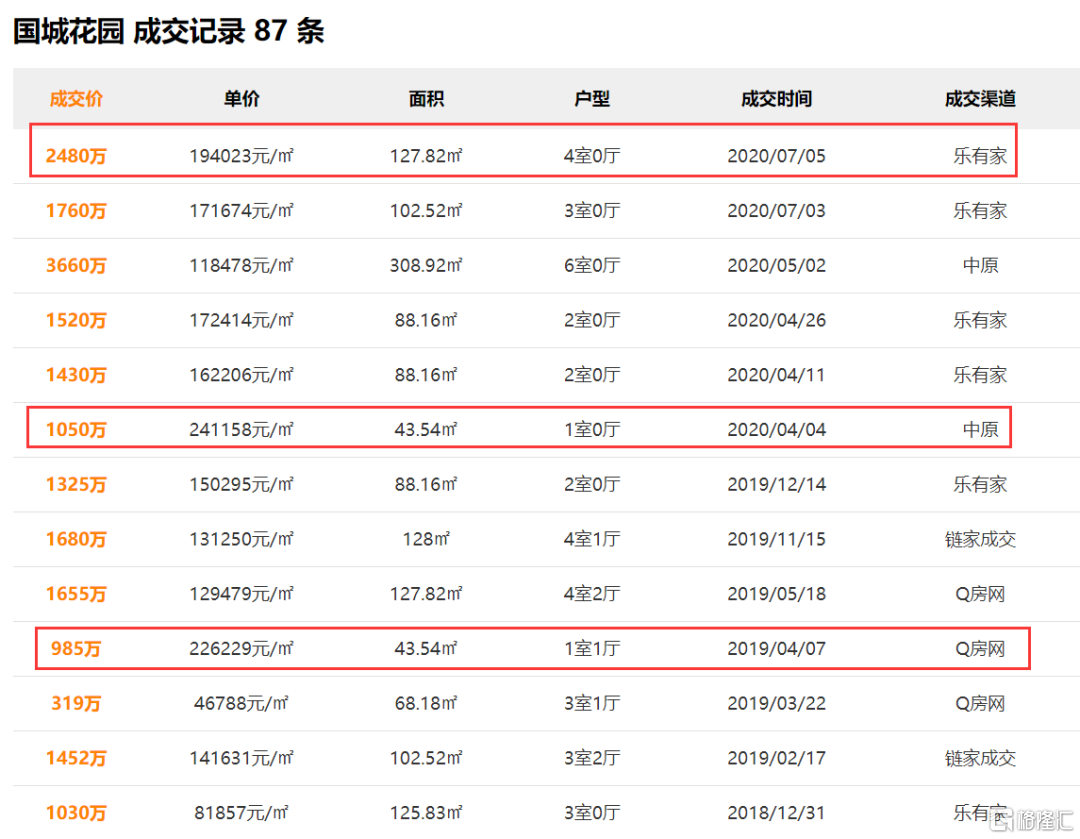Click the 户型 column header
Screen dimensions: 1080x839
591,99
